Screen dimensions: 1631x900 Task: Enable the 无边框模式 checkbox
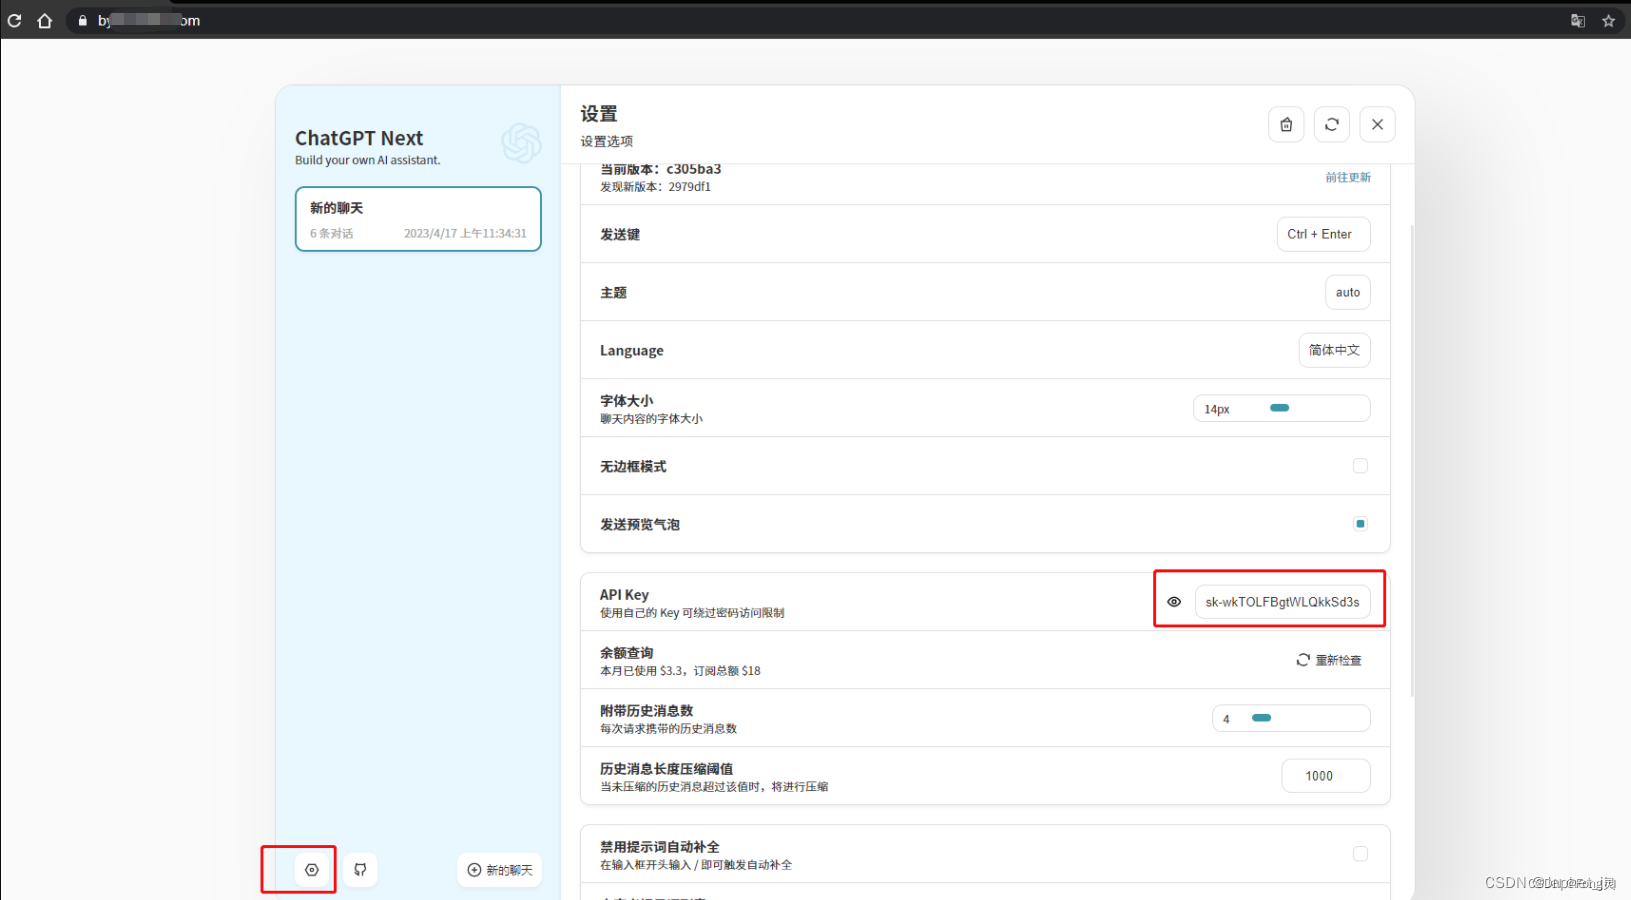tap(1360, 466)
